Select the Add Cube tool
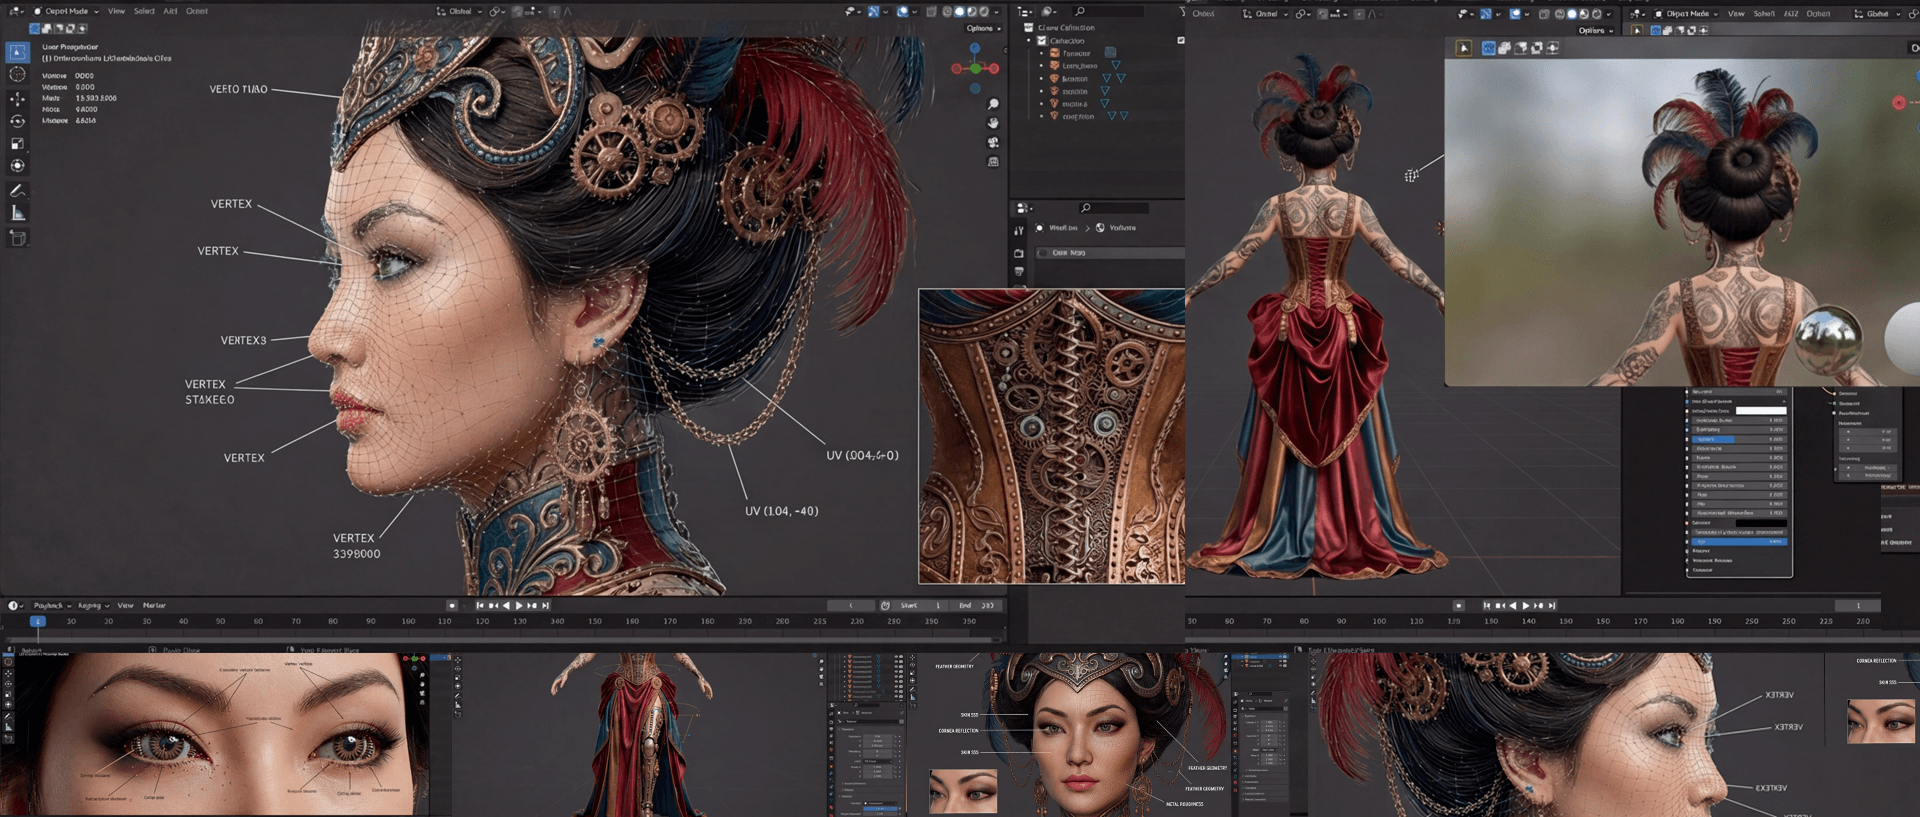 (x=17, y=237)
